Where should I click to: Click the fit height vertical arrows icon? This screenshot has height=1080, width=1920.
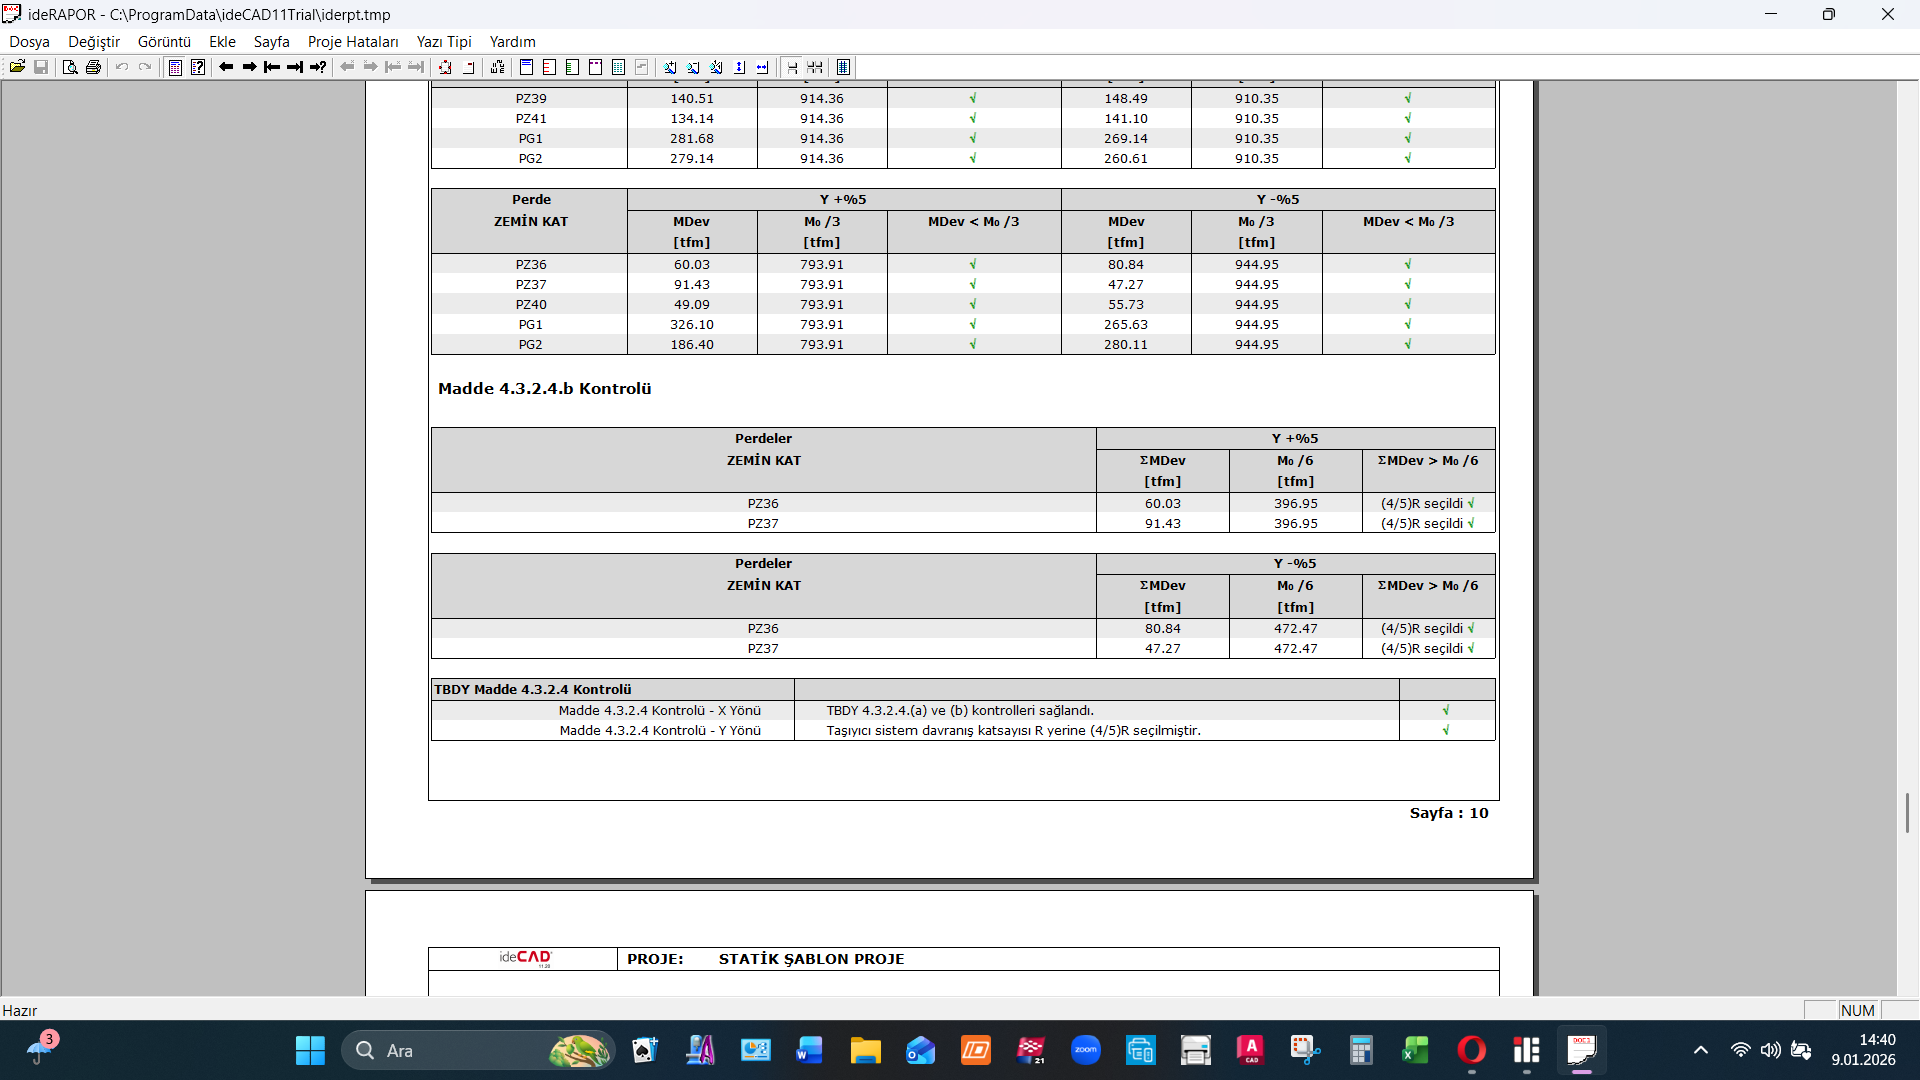tap(739, 67)
